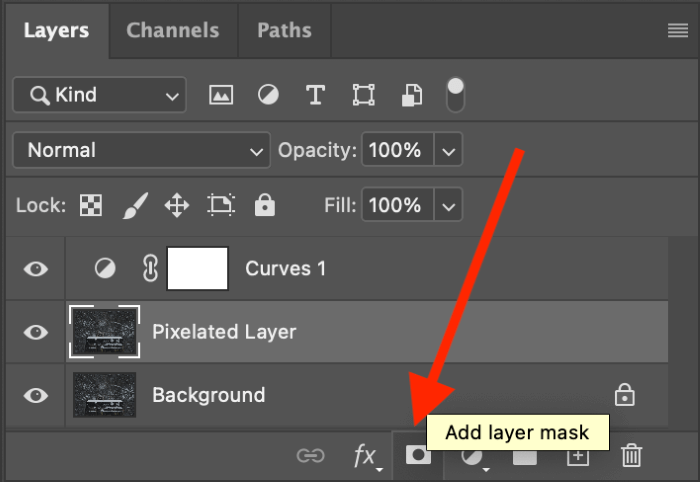This screenshot has width=700, height=482.
Task: Expand the Opacity percentage dropdown arrow
Action: 448,151
